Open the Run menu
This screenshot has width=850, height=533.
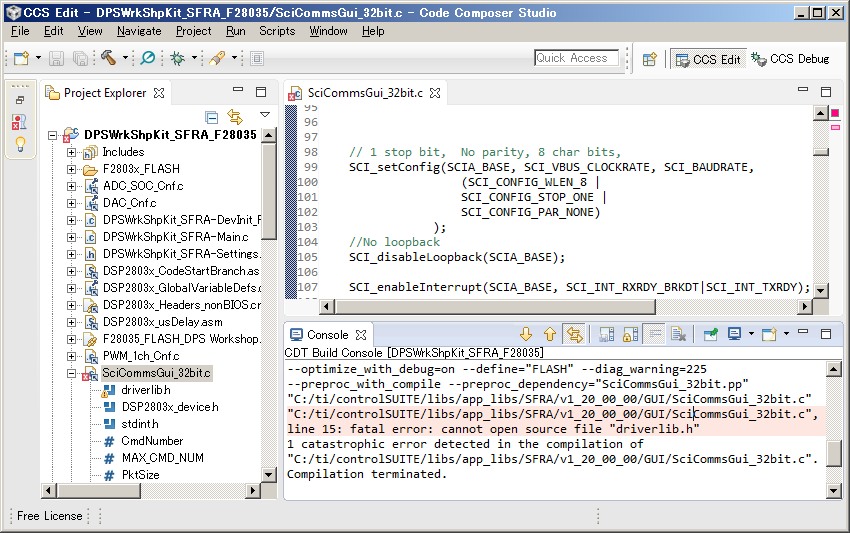(x=236, y=31)
